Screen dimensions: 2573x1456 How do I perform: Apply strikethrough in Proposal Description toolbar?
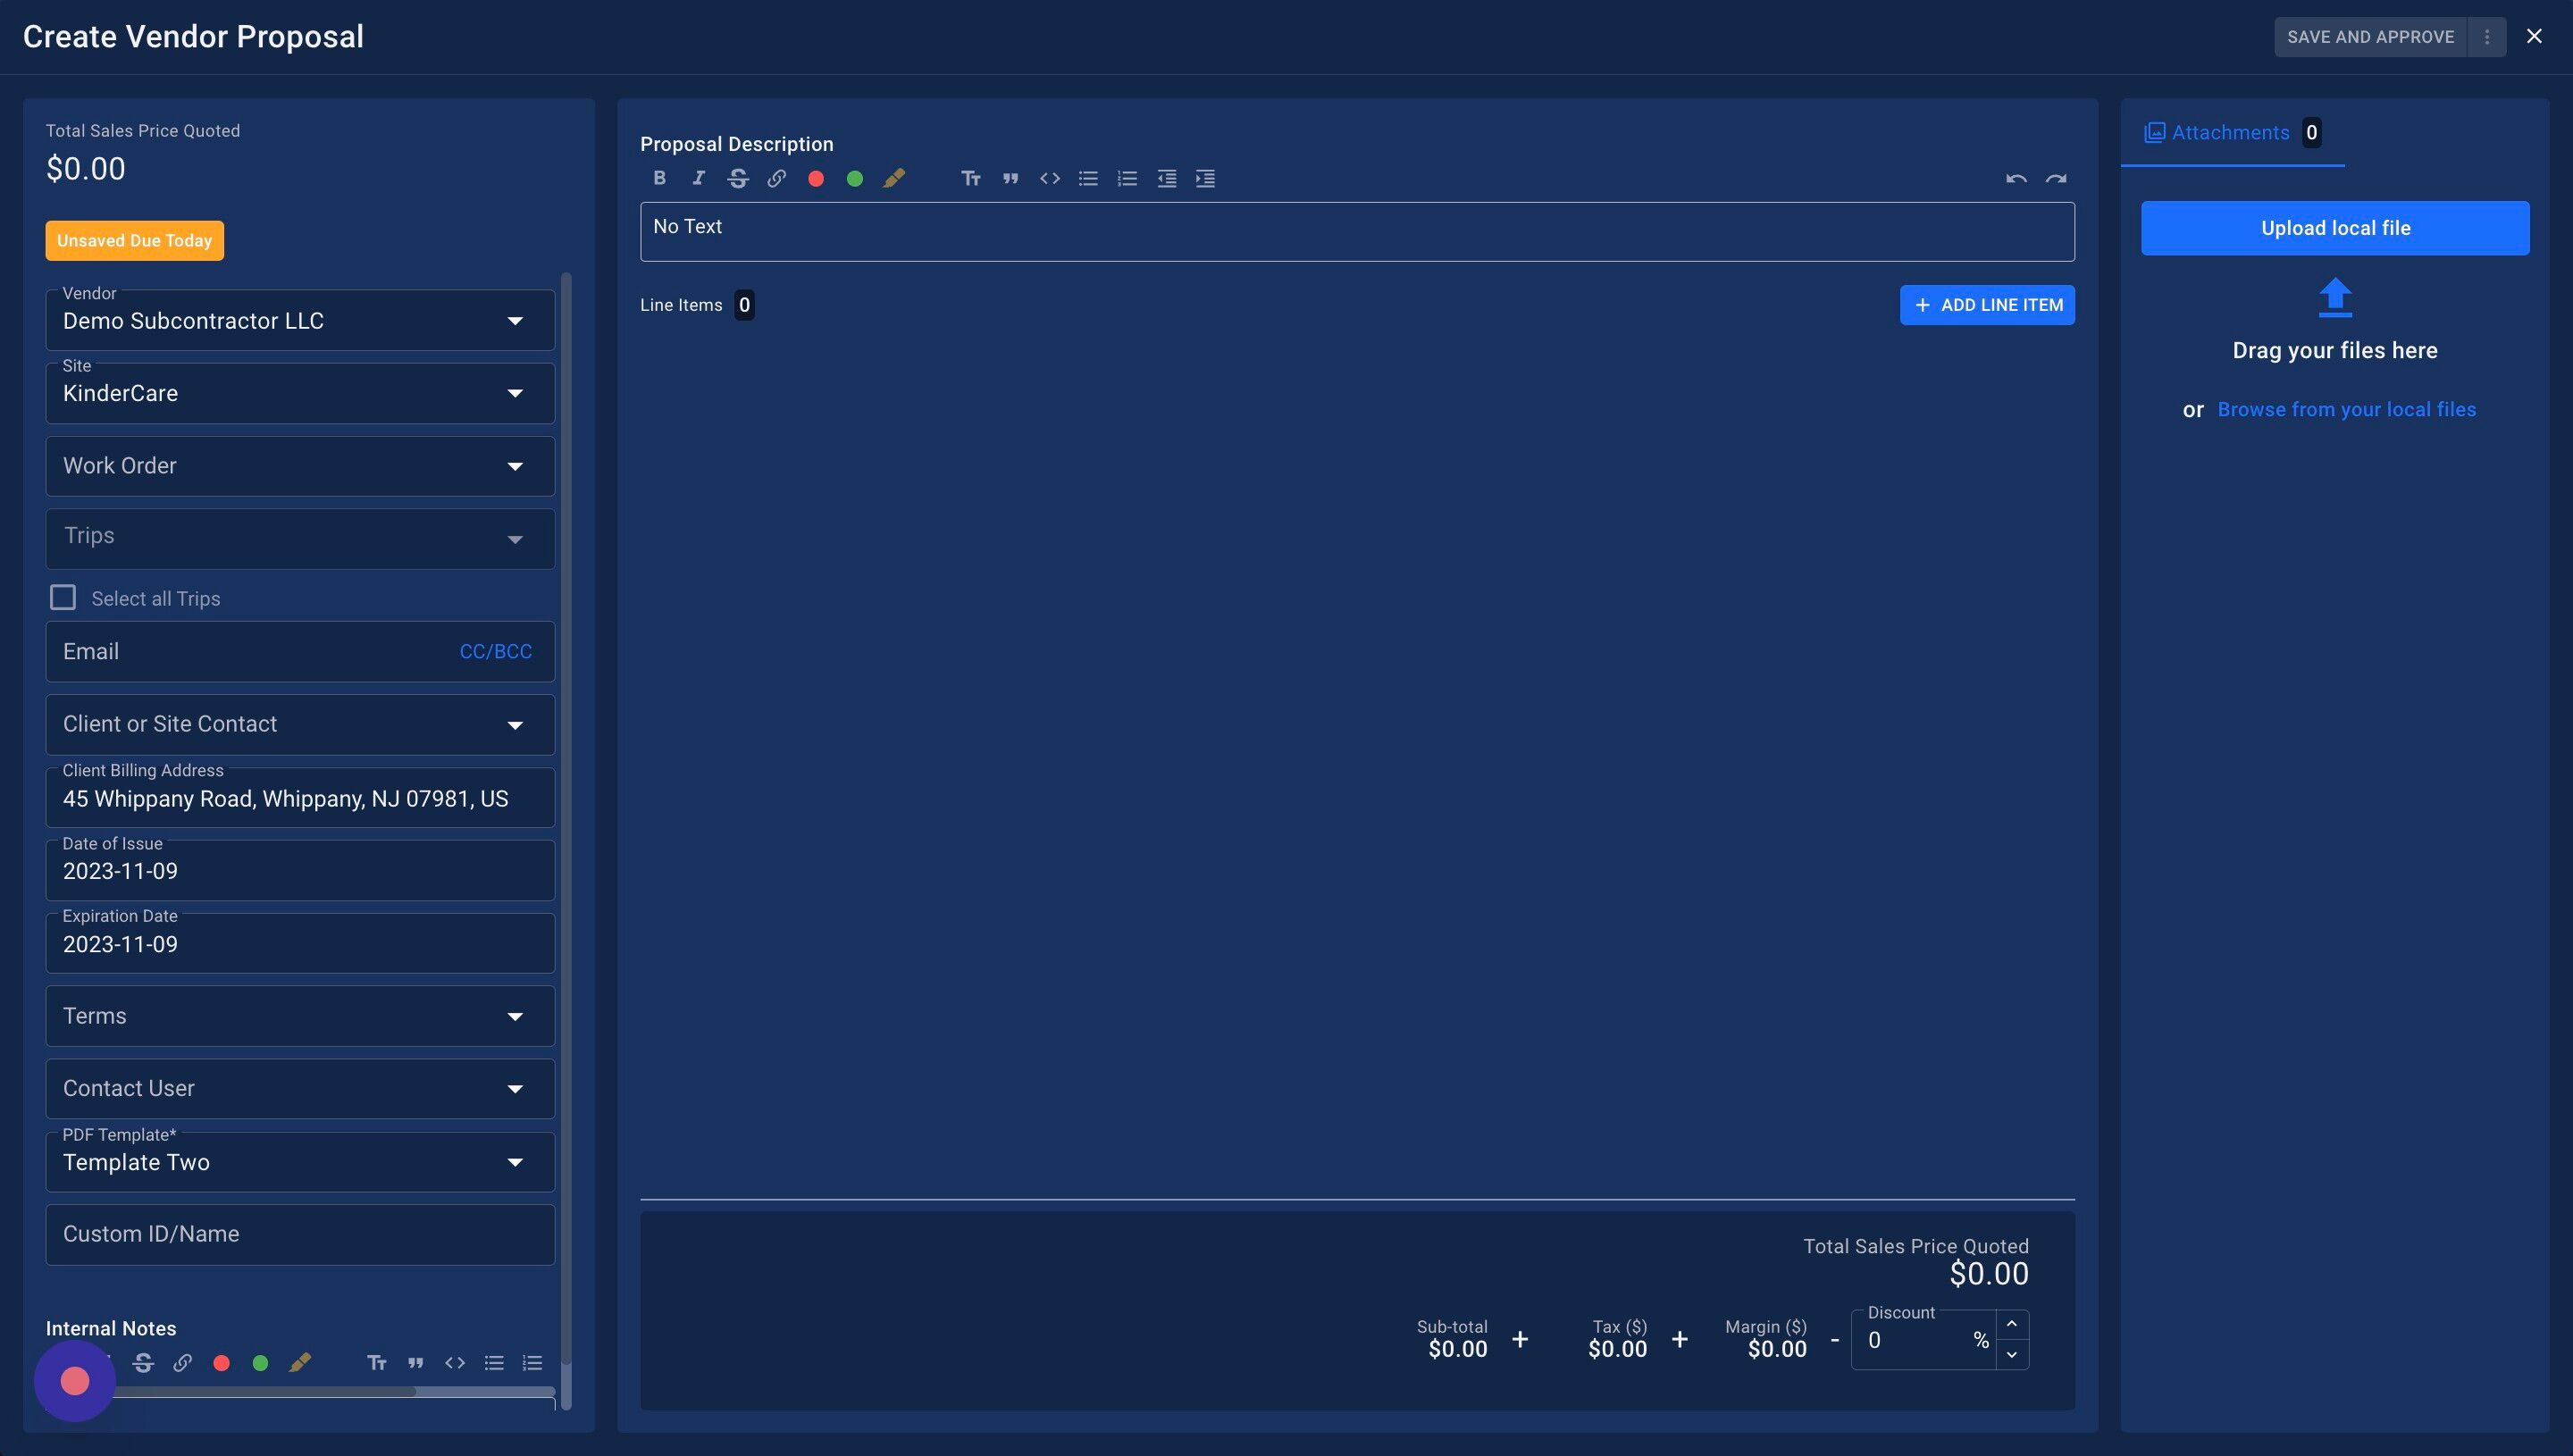(x=738, y=178)
